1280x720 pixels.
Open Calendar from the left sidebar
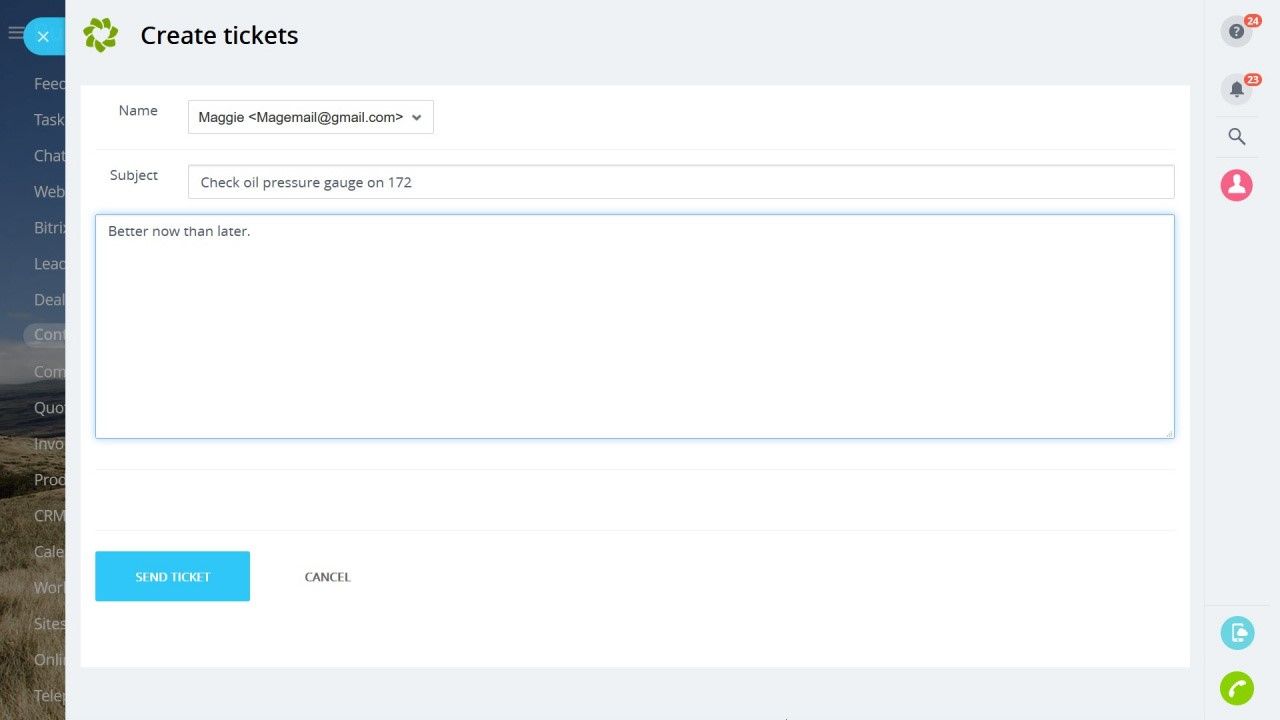(x=49, y=552)
